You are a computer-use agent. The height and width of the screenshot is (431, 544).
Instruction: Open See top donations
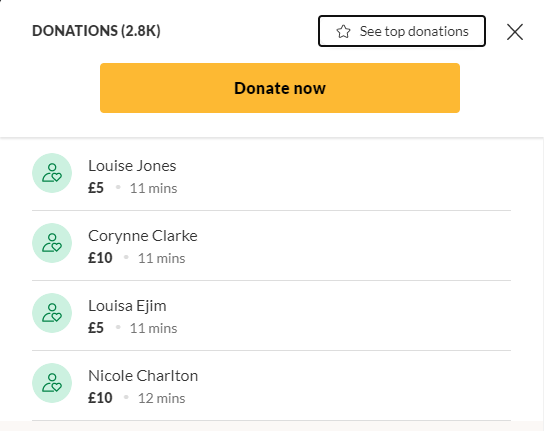tap(402, 31)
